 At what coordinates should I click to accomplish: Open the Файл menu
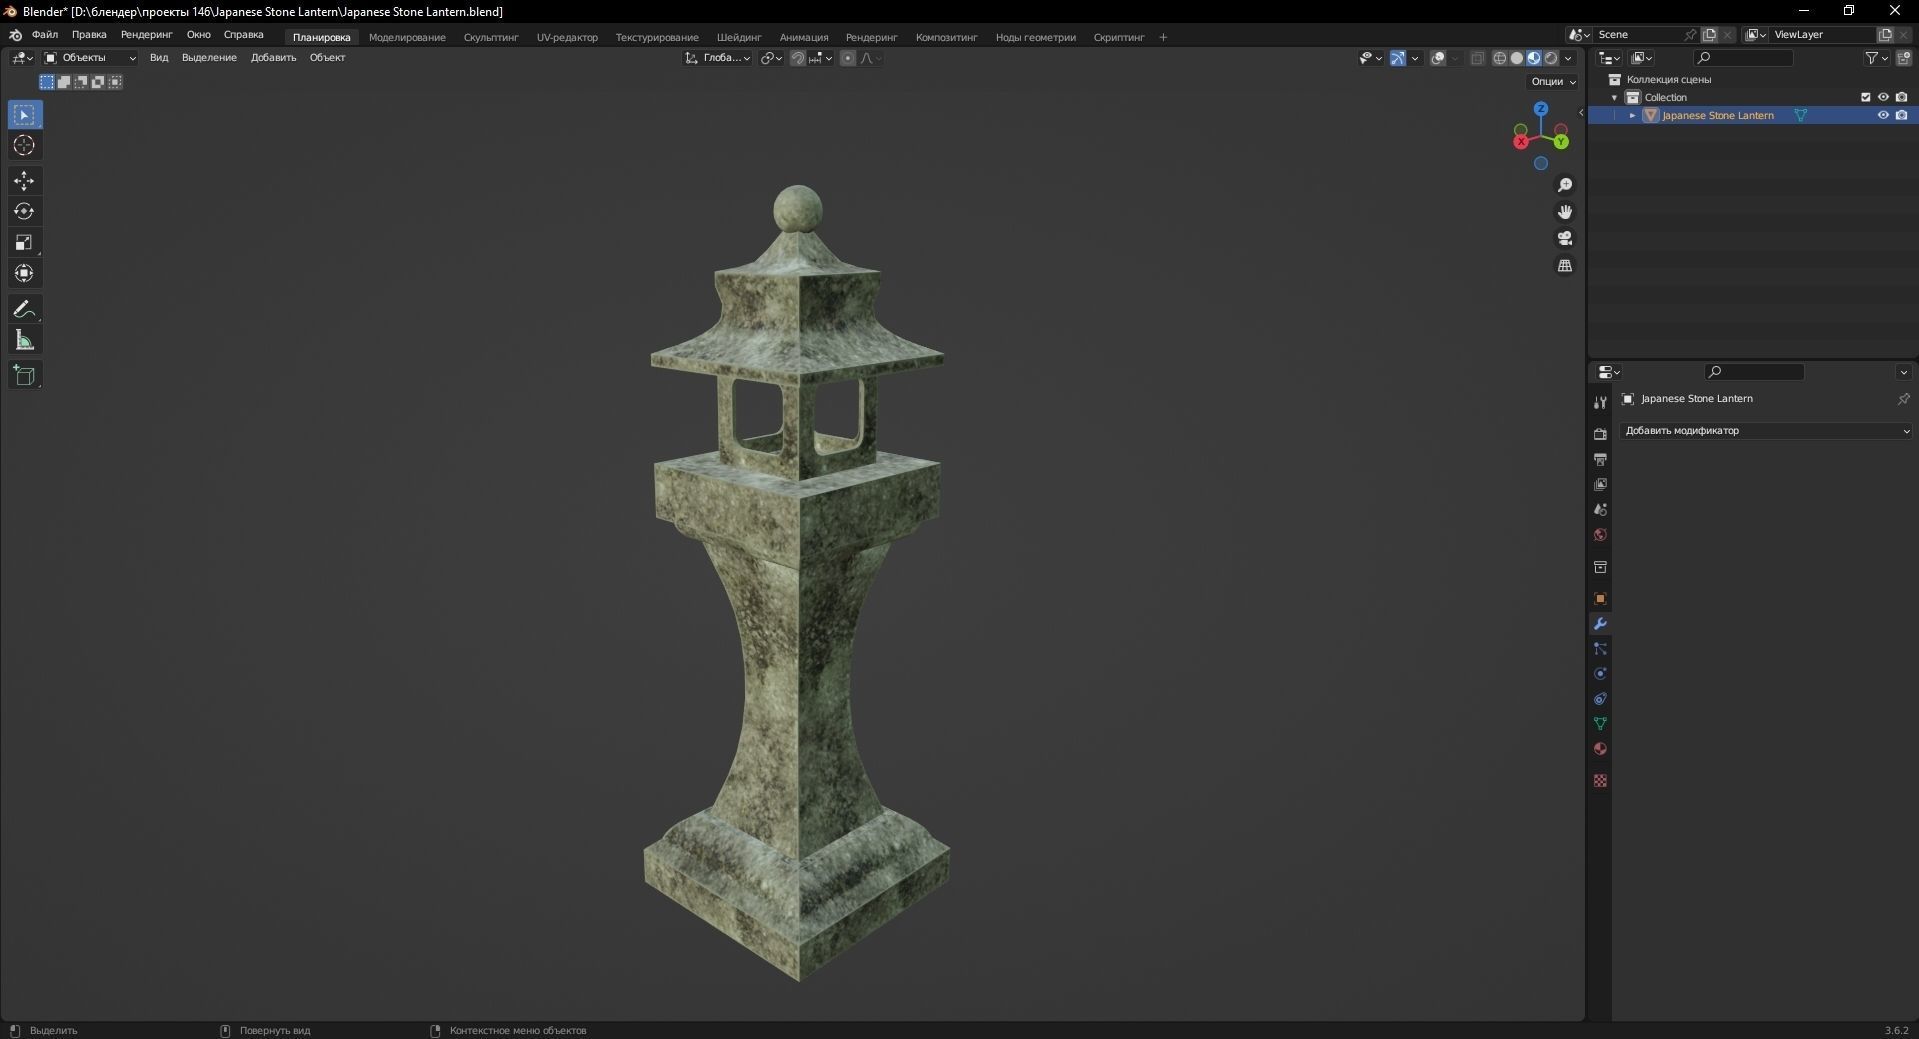tap(45, 35)
